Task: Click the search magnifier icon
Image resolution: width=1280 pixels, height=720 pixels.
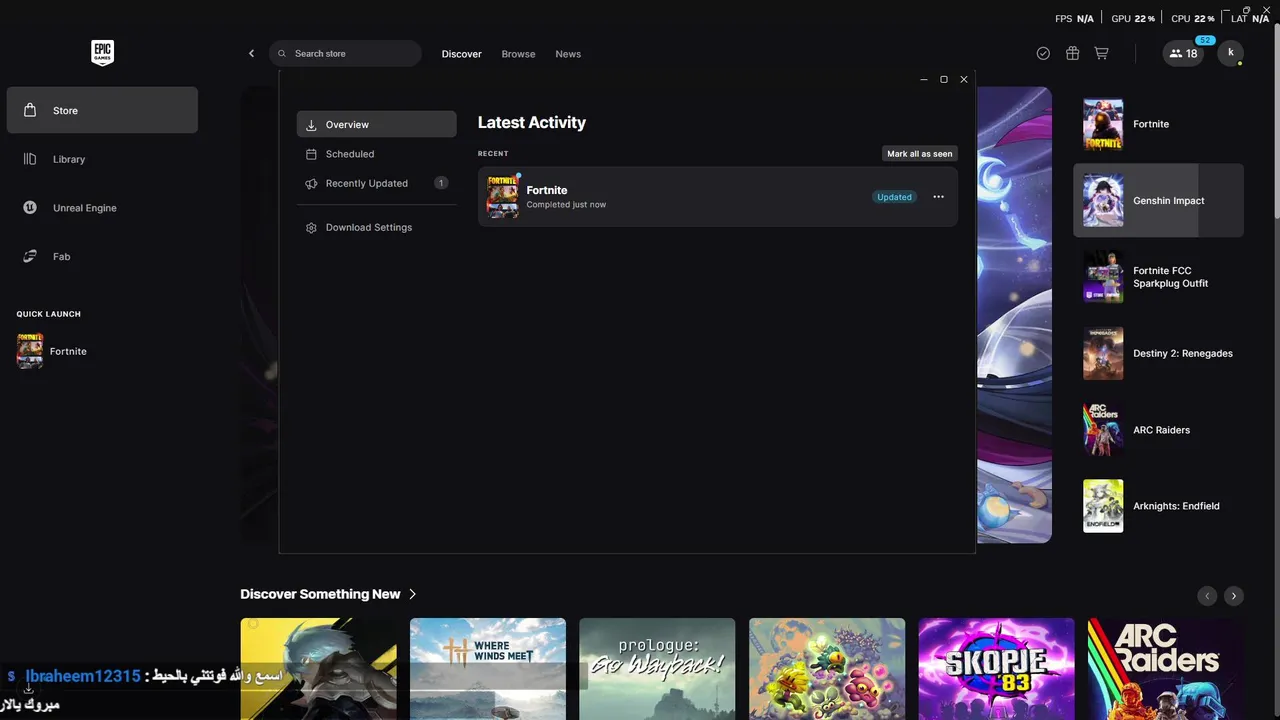Action: tap(282, 53)
